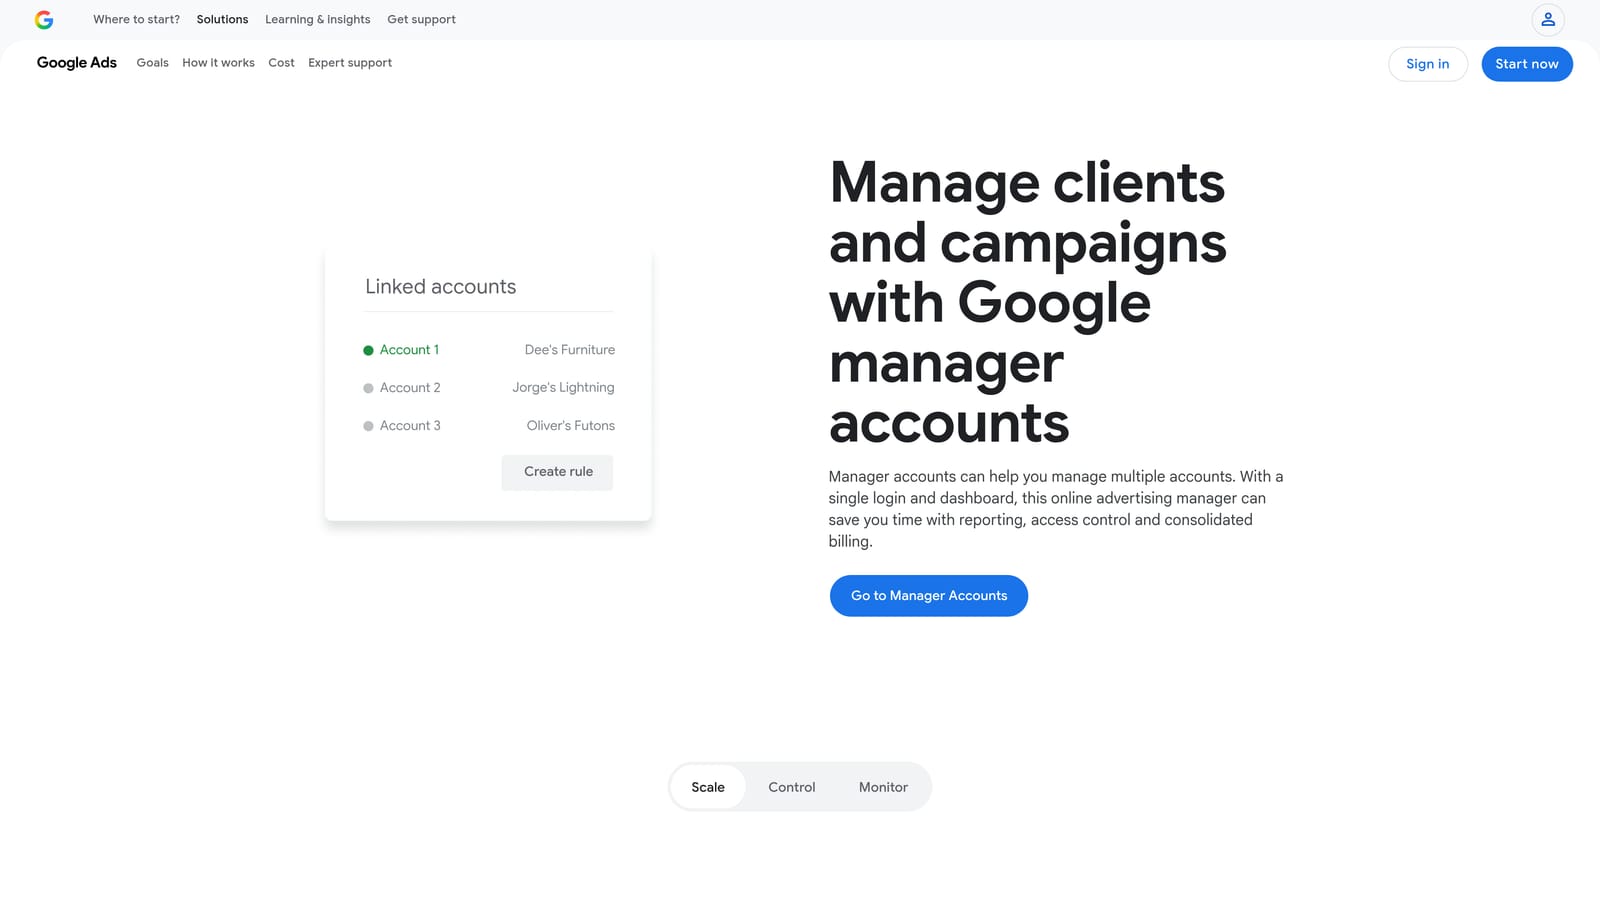Click the green status dot for Account 1

coord(368,351)
